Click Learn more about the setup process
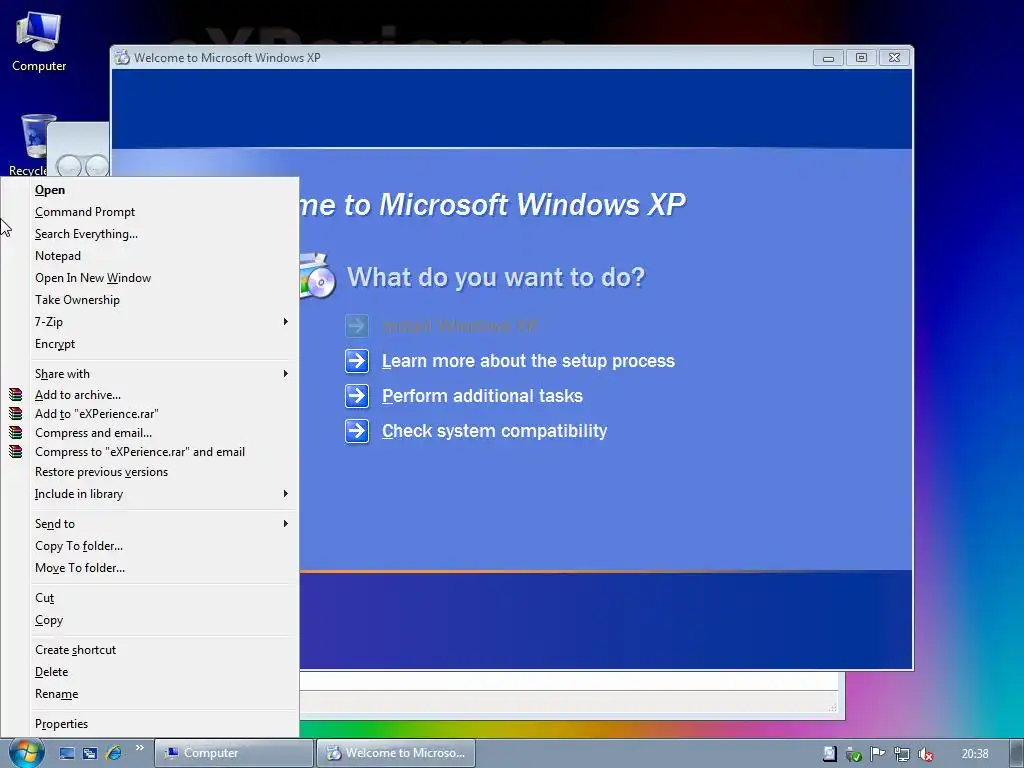This screenshot has width=1024, height=768. [x=528, y=360]
